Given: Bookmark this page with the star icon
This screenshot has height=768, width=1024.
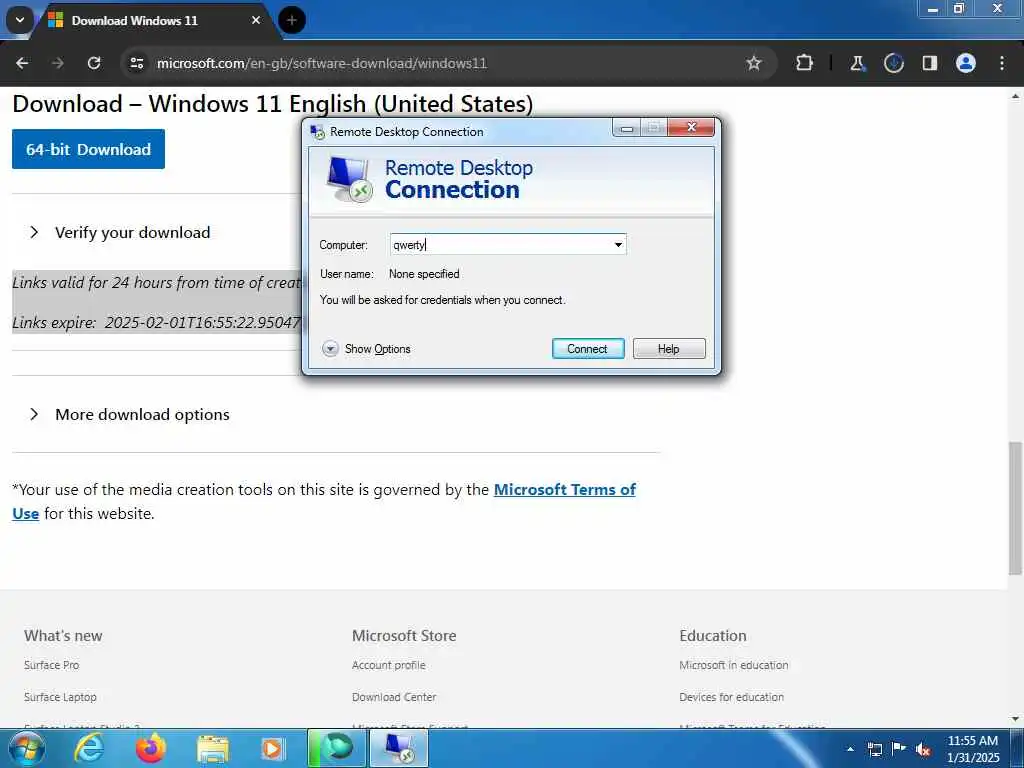Looking at the screenshot, I should [754, 63].
